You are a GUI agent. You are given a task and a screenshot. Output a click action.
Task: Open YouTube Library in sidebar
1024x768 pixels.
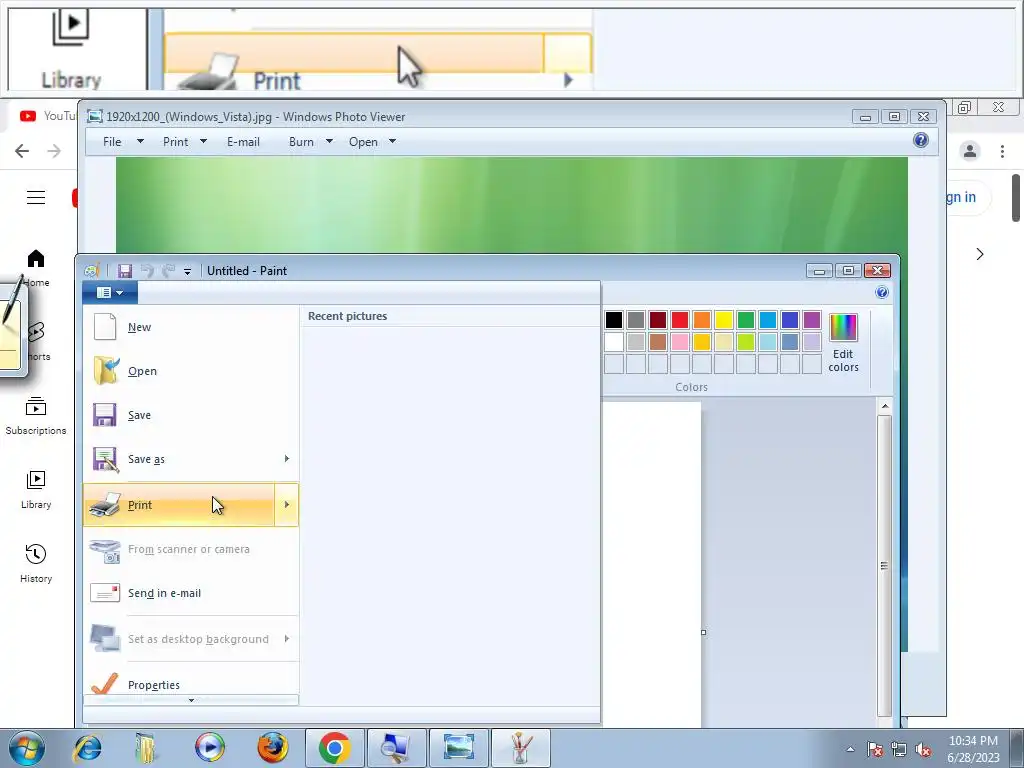tap(36, 489)
